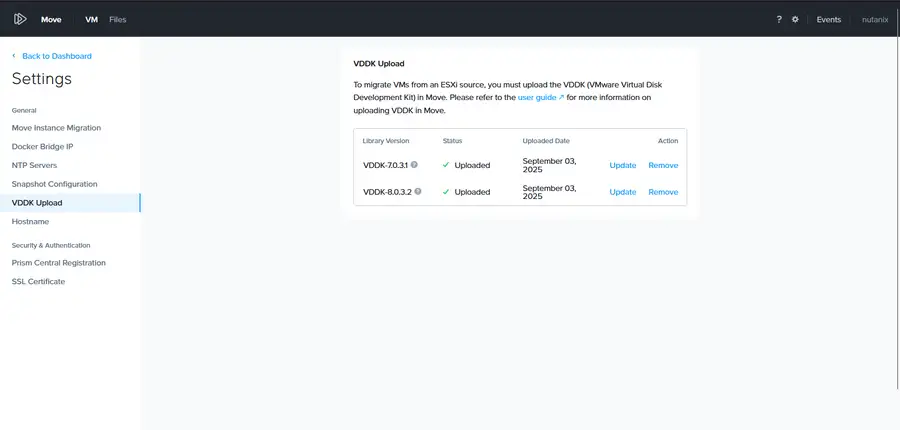Click Update for VDDK-8.0.3.2

click(x=623, y=192)
